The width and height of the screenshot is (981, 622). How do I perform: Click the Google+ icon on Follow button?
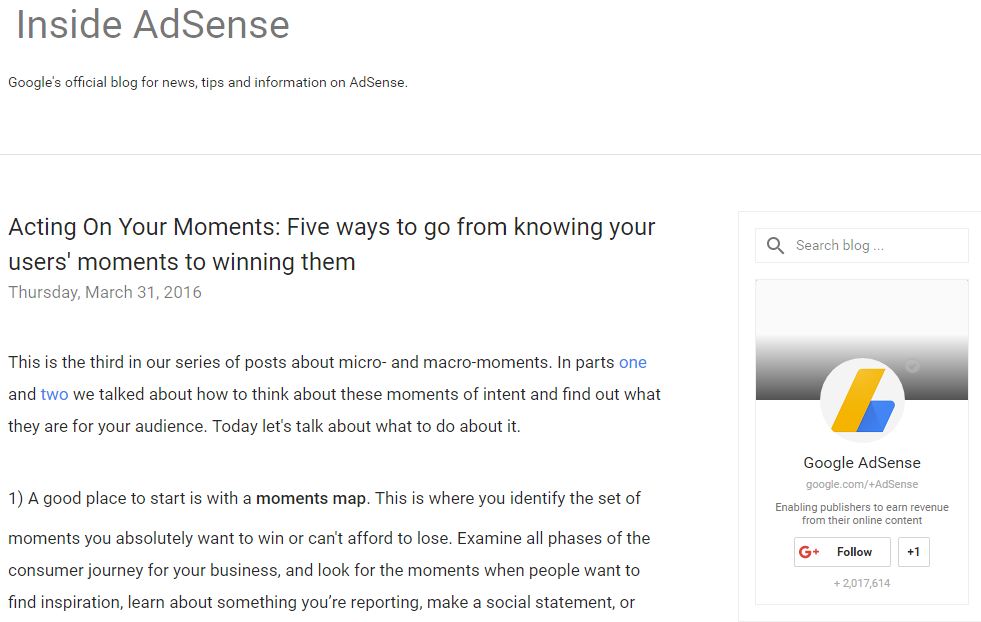pos(810,552)
